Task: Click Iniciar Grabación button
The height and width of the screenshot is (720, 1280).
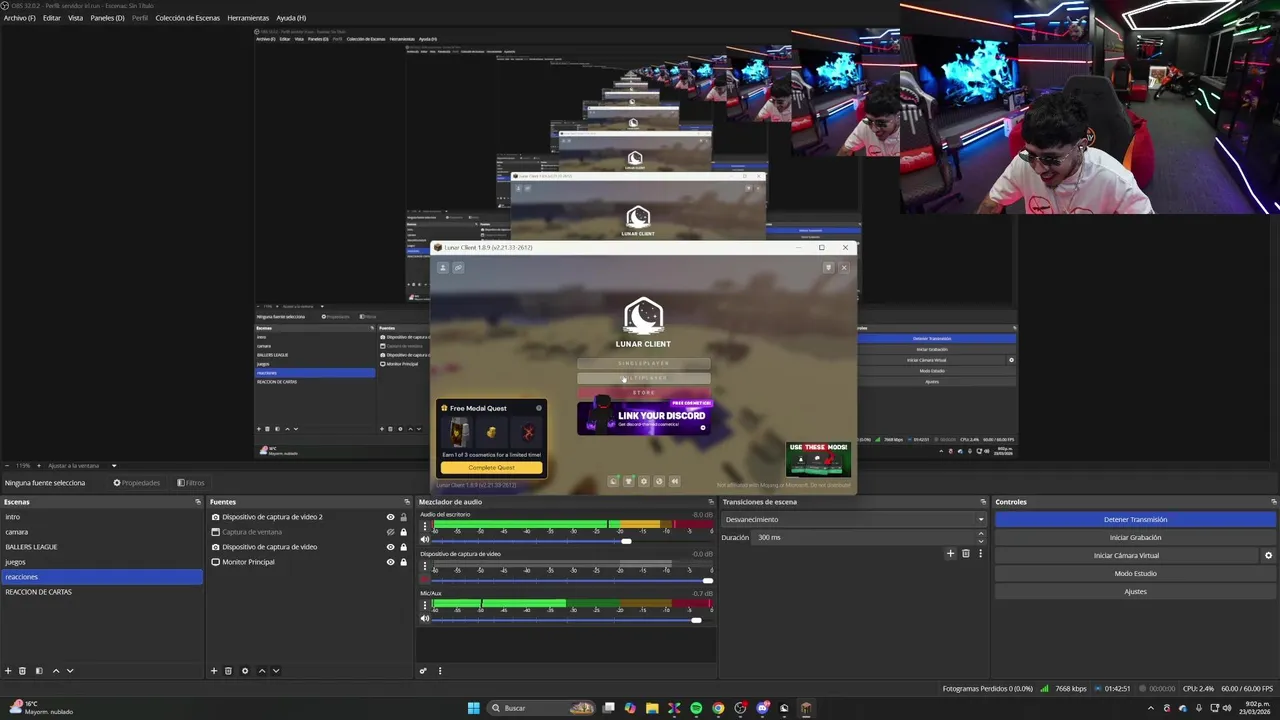Action: 1135,537
